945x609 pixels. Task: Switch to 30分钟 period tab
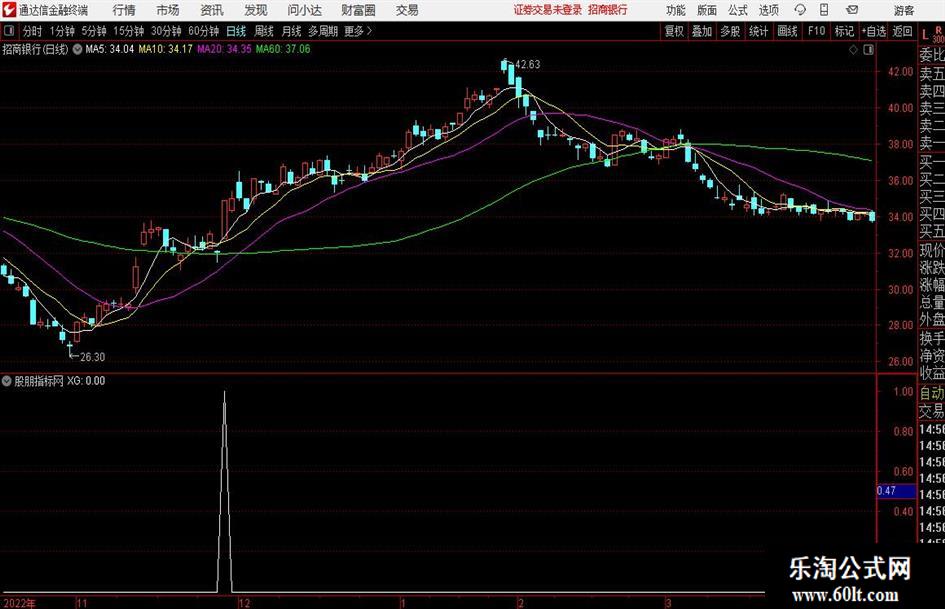point(166,31)
